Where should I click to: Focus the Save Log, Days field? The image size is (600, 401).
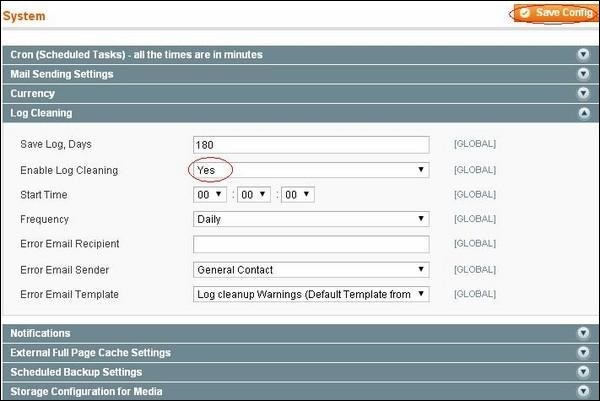311,145
